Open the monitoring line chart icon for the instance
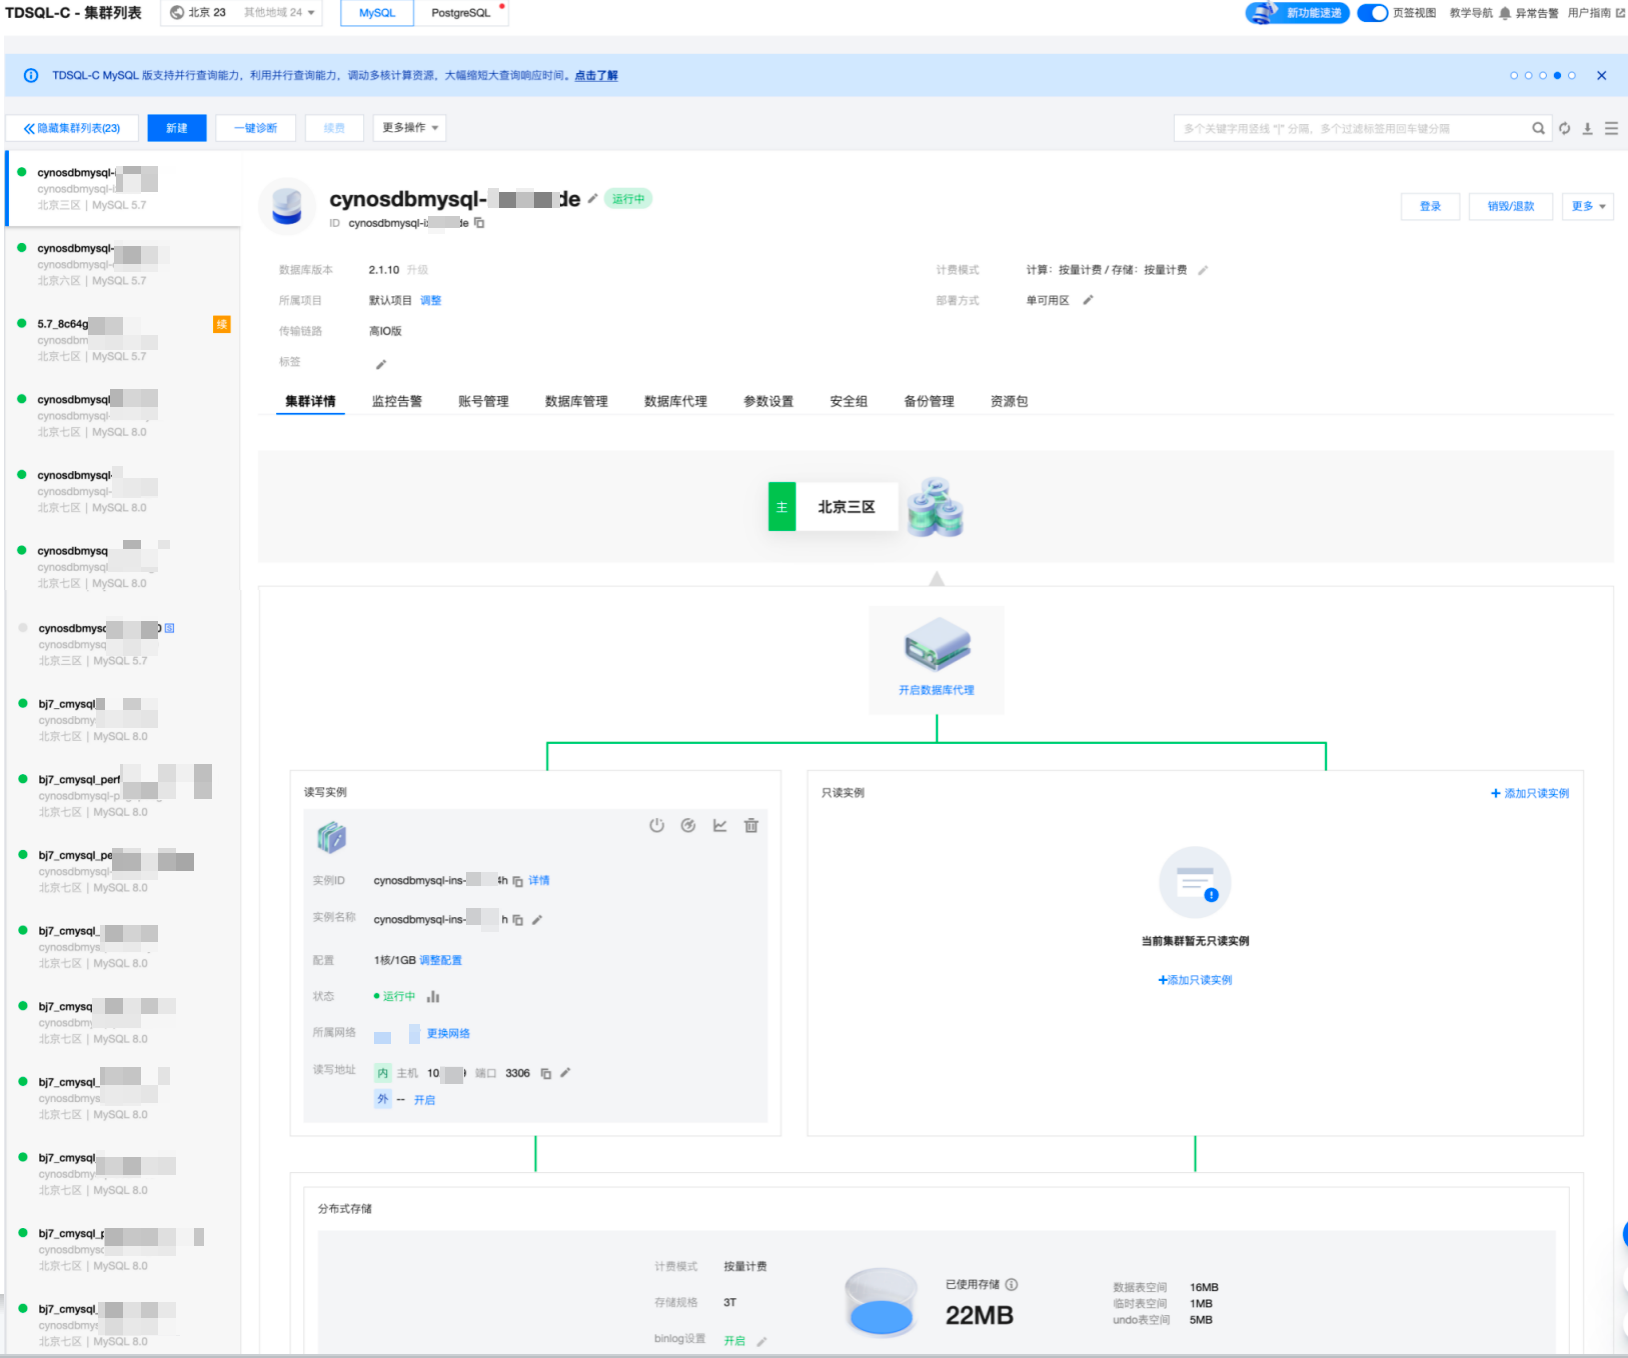 (x=720, y=826)
